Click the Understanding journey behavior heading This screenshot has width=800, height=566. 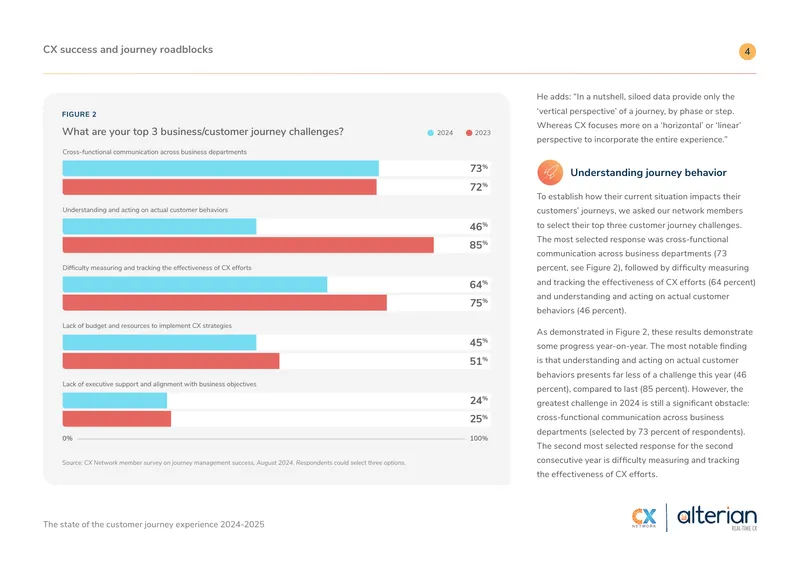click(x=648, y=173)
